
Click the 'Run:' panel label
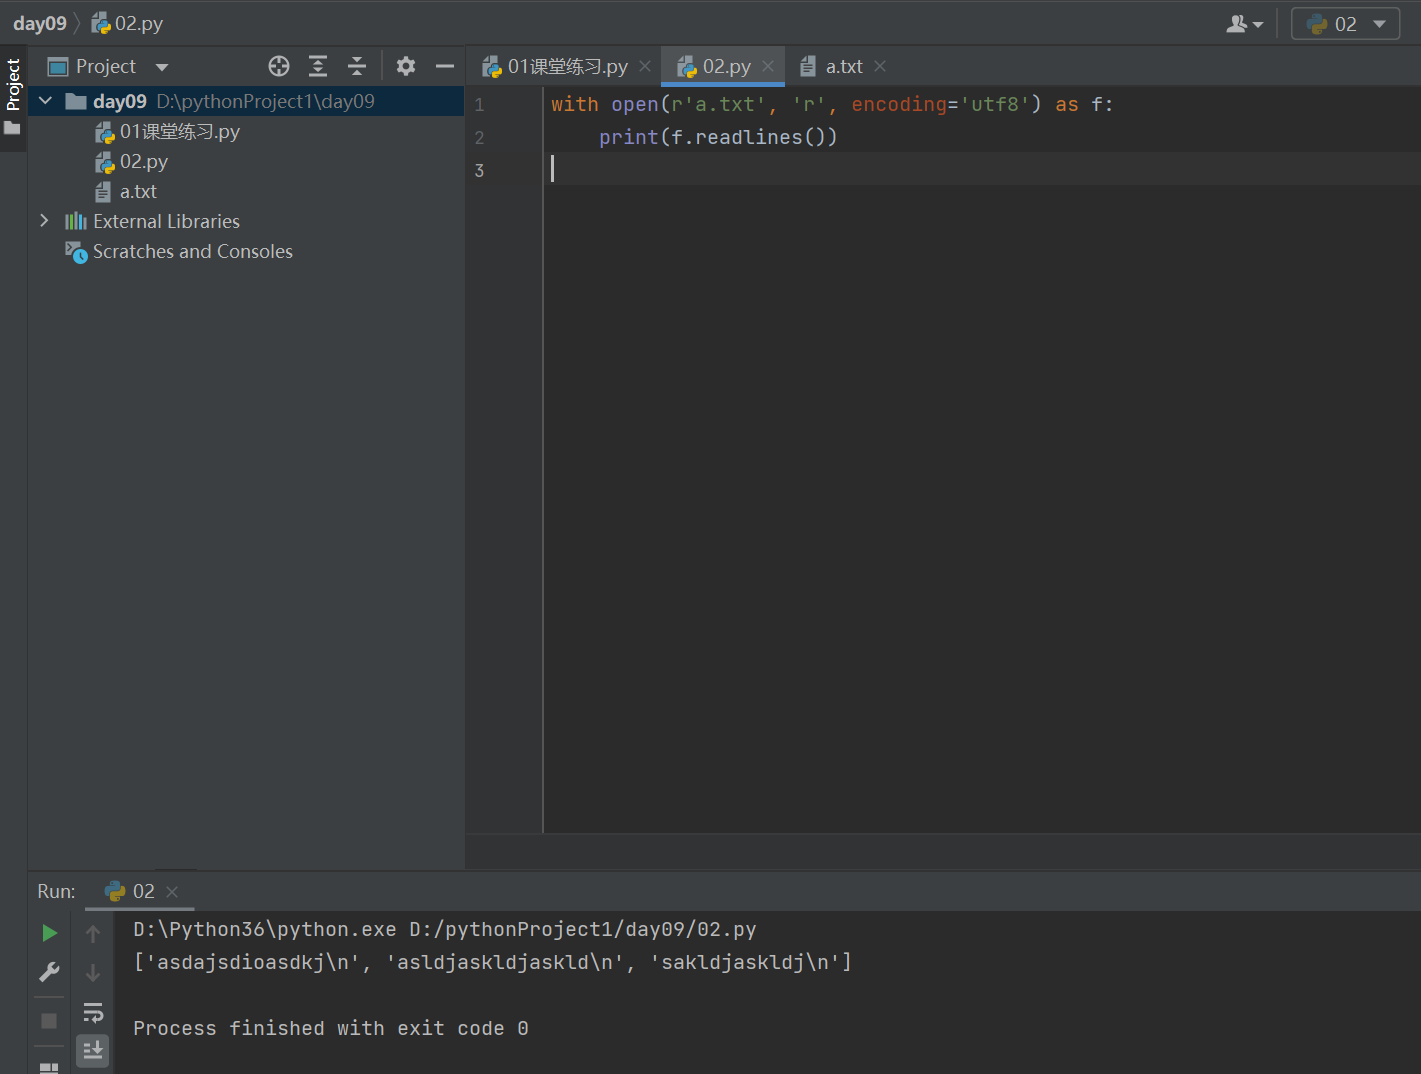click(x=56, y=891)
